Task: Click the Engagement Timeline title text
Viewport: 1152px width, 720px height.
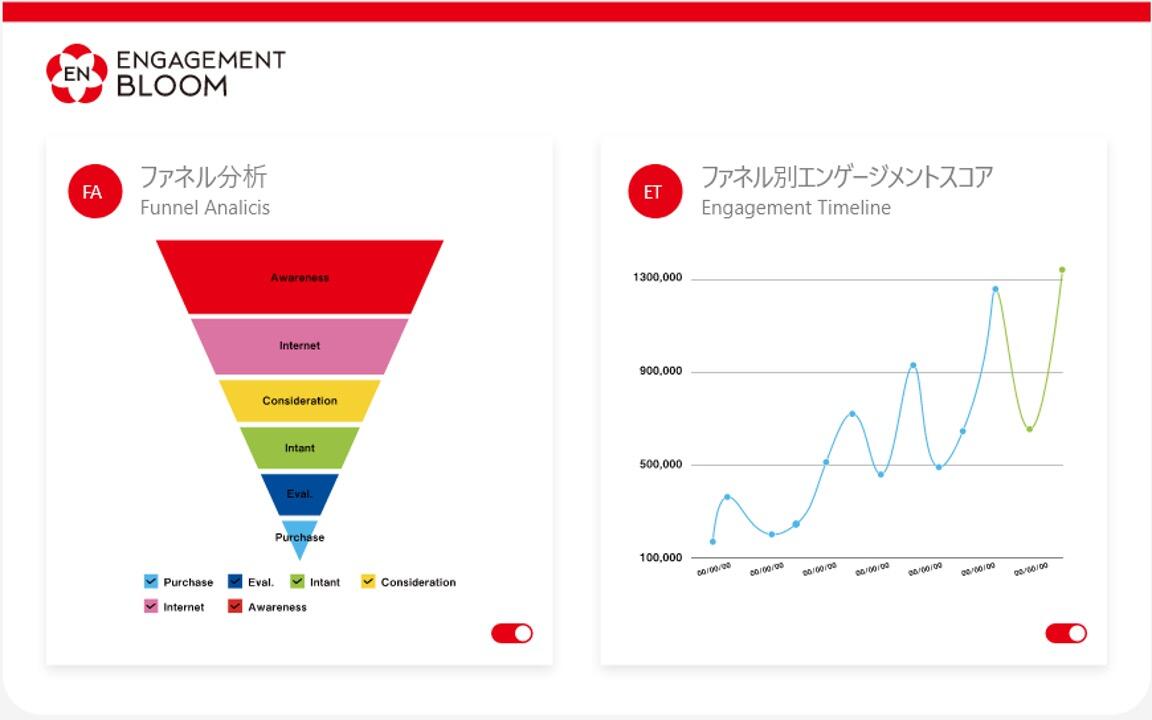Action: pyautogui.click(x=797, y=208)
